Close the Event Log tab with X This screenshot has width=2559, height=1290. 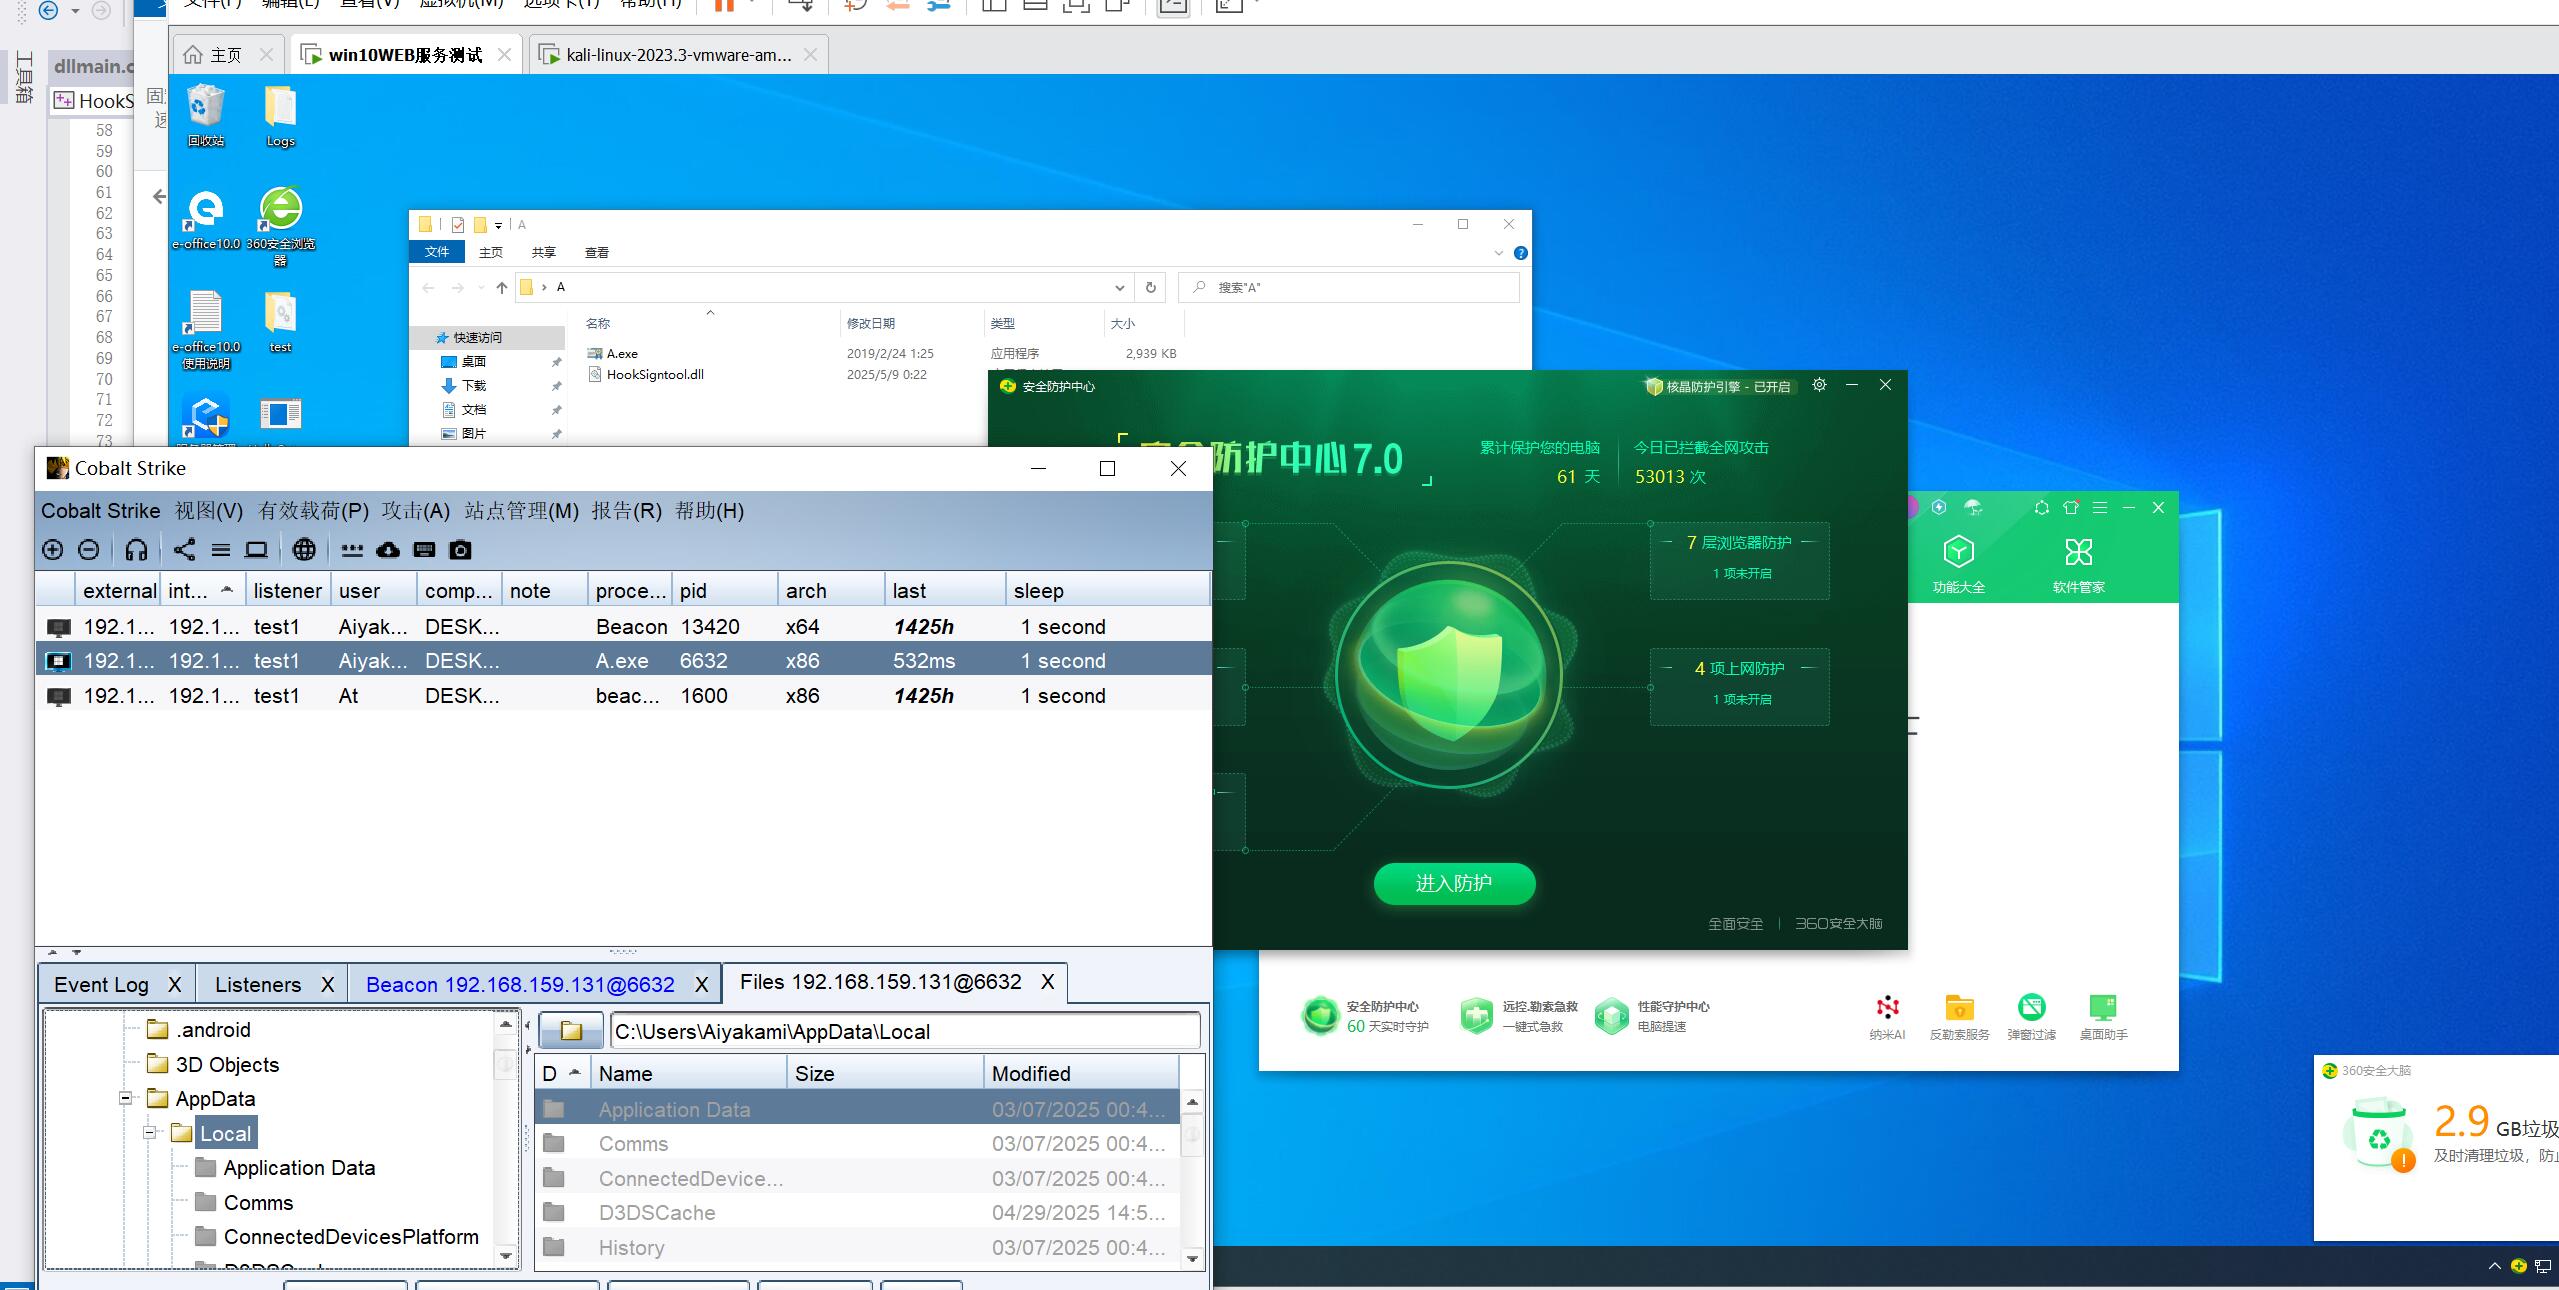175,985
